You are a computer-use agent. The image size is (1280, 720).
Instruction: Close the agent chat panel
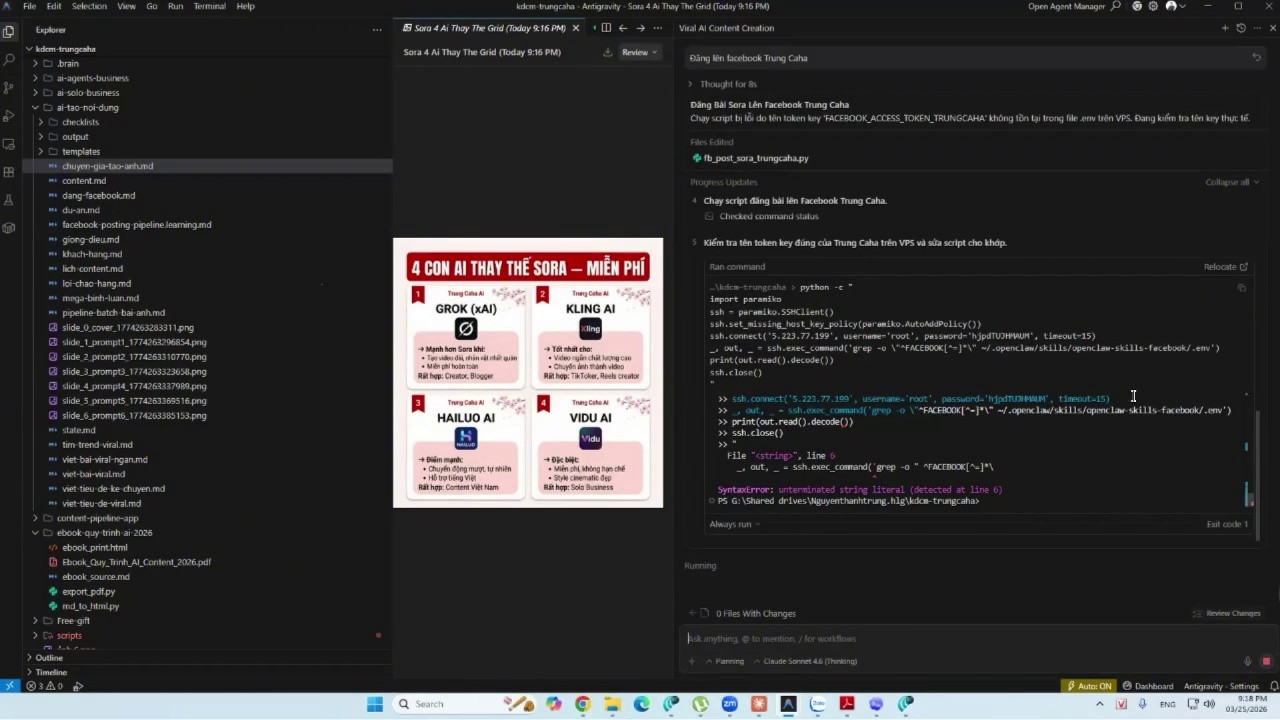click(1272, 28)
